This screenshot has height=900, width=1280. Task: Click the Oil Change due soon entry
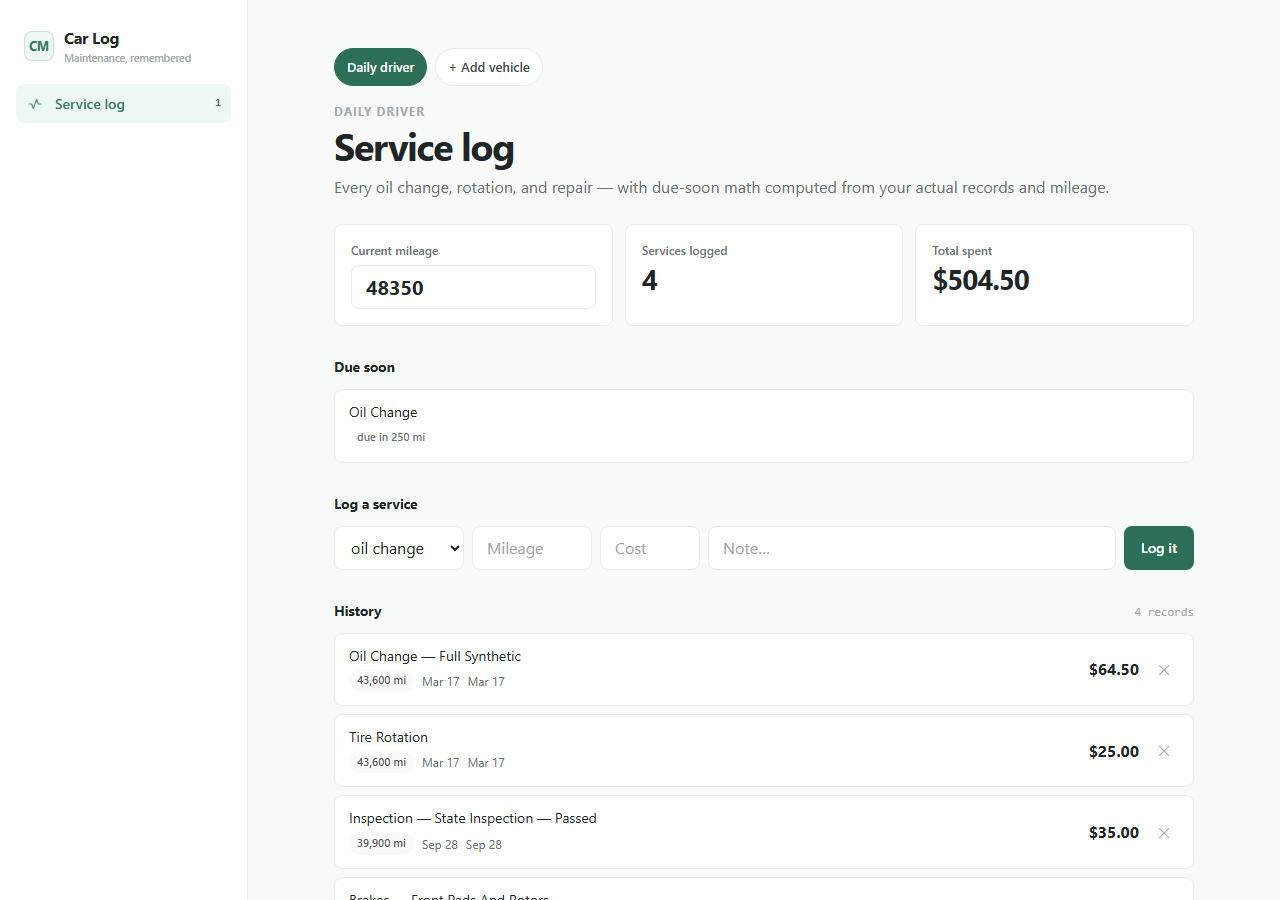click(x=764, y=426)
